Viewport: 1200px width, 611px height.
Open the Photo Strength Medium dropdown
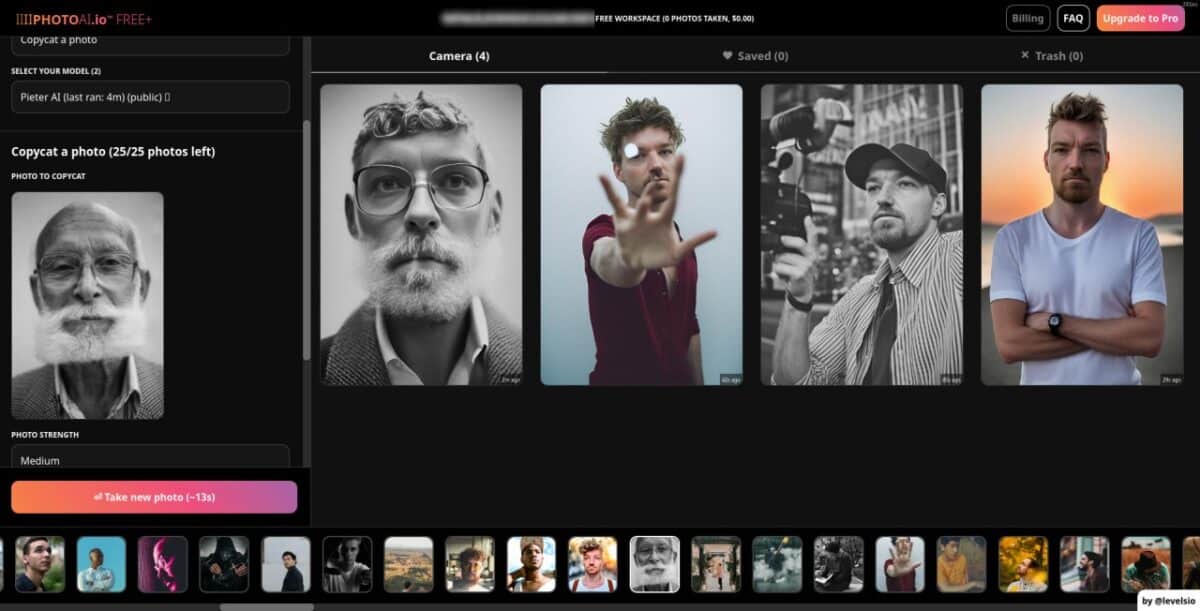tap(150, 459)
